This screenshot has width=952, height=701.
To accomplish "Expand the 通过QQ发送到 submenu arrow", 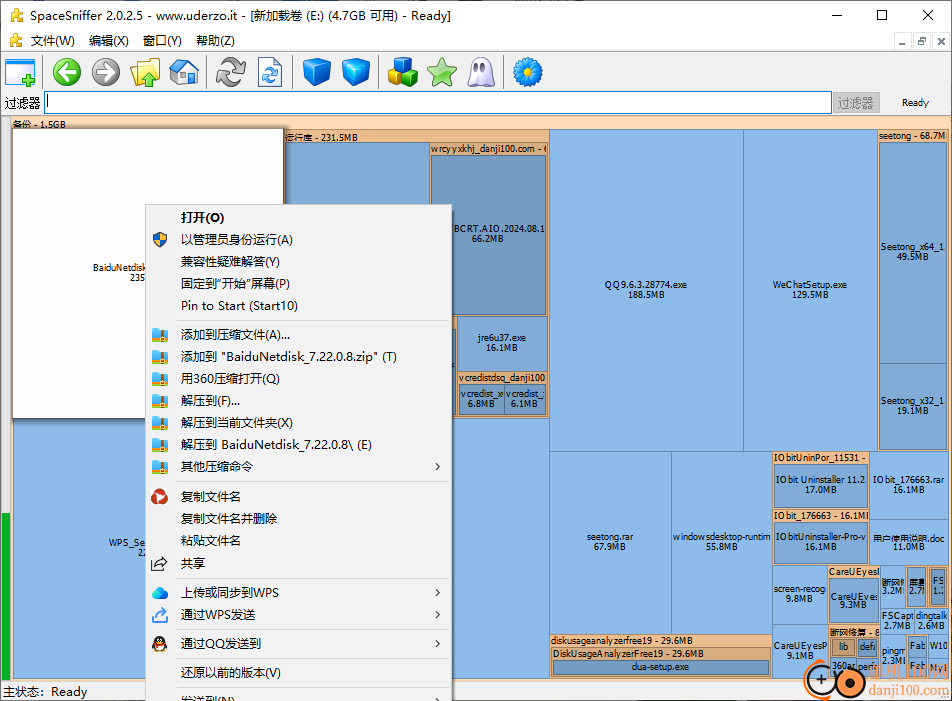I will [x=437, y=643].
